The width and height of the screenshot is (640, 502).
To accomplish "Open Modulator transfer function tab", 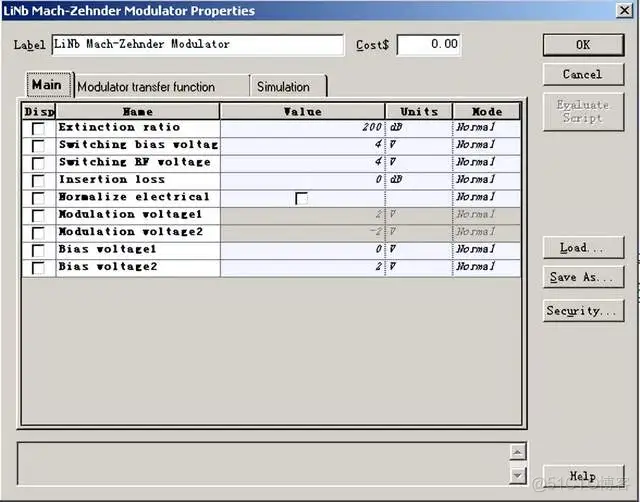I will tap(162, 87).
